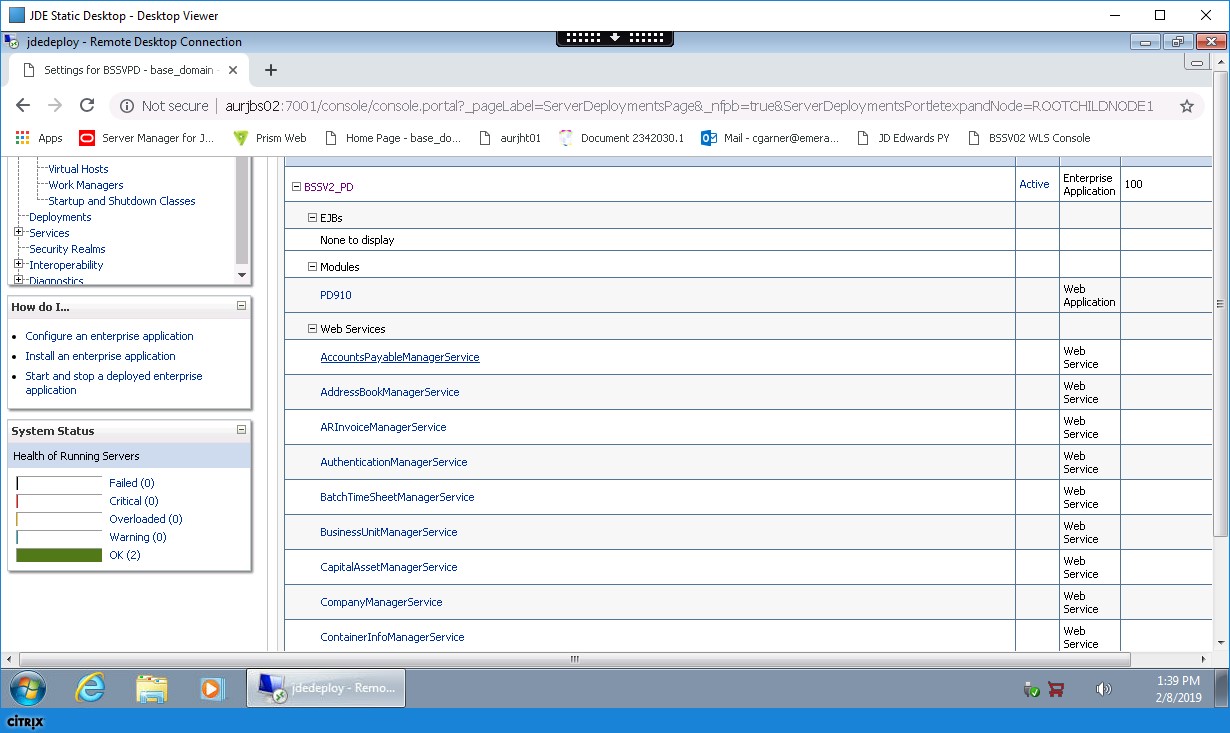This screenshot has width=1230, height=733.
Task: Open AccountsPayableManagerService link
Action: [x=400, y=357]
